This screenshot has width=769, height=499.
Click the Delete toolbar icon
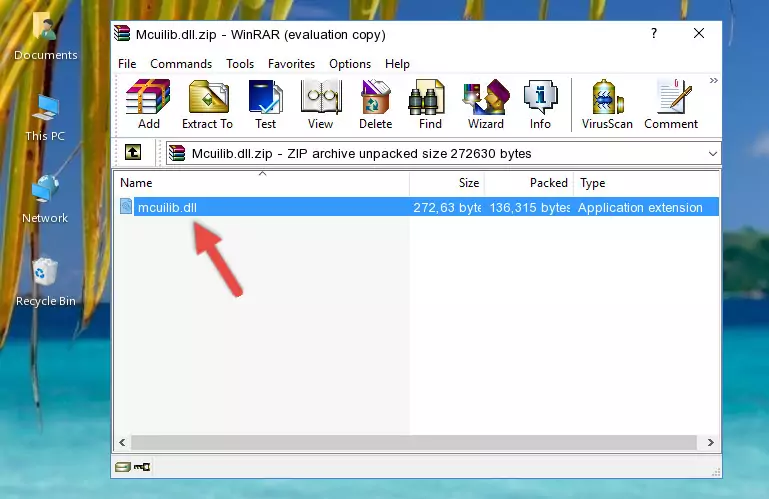coord(376,104)
